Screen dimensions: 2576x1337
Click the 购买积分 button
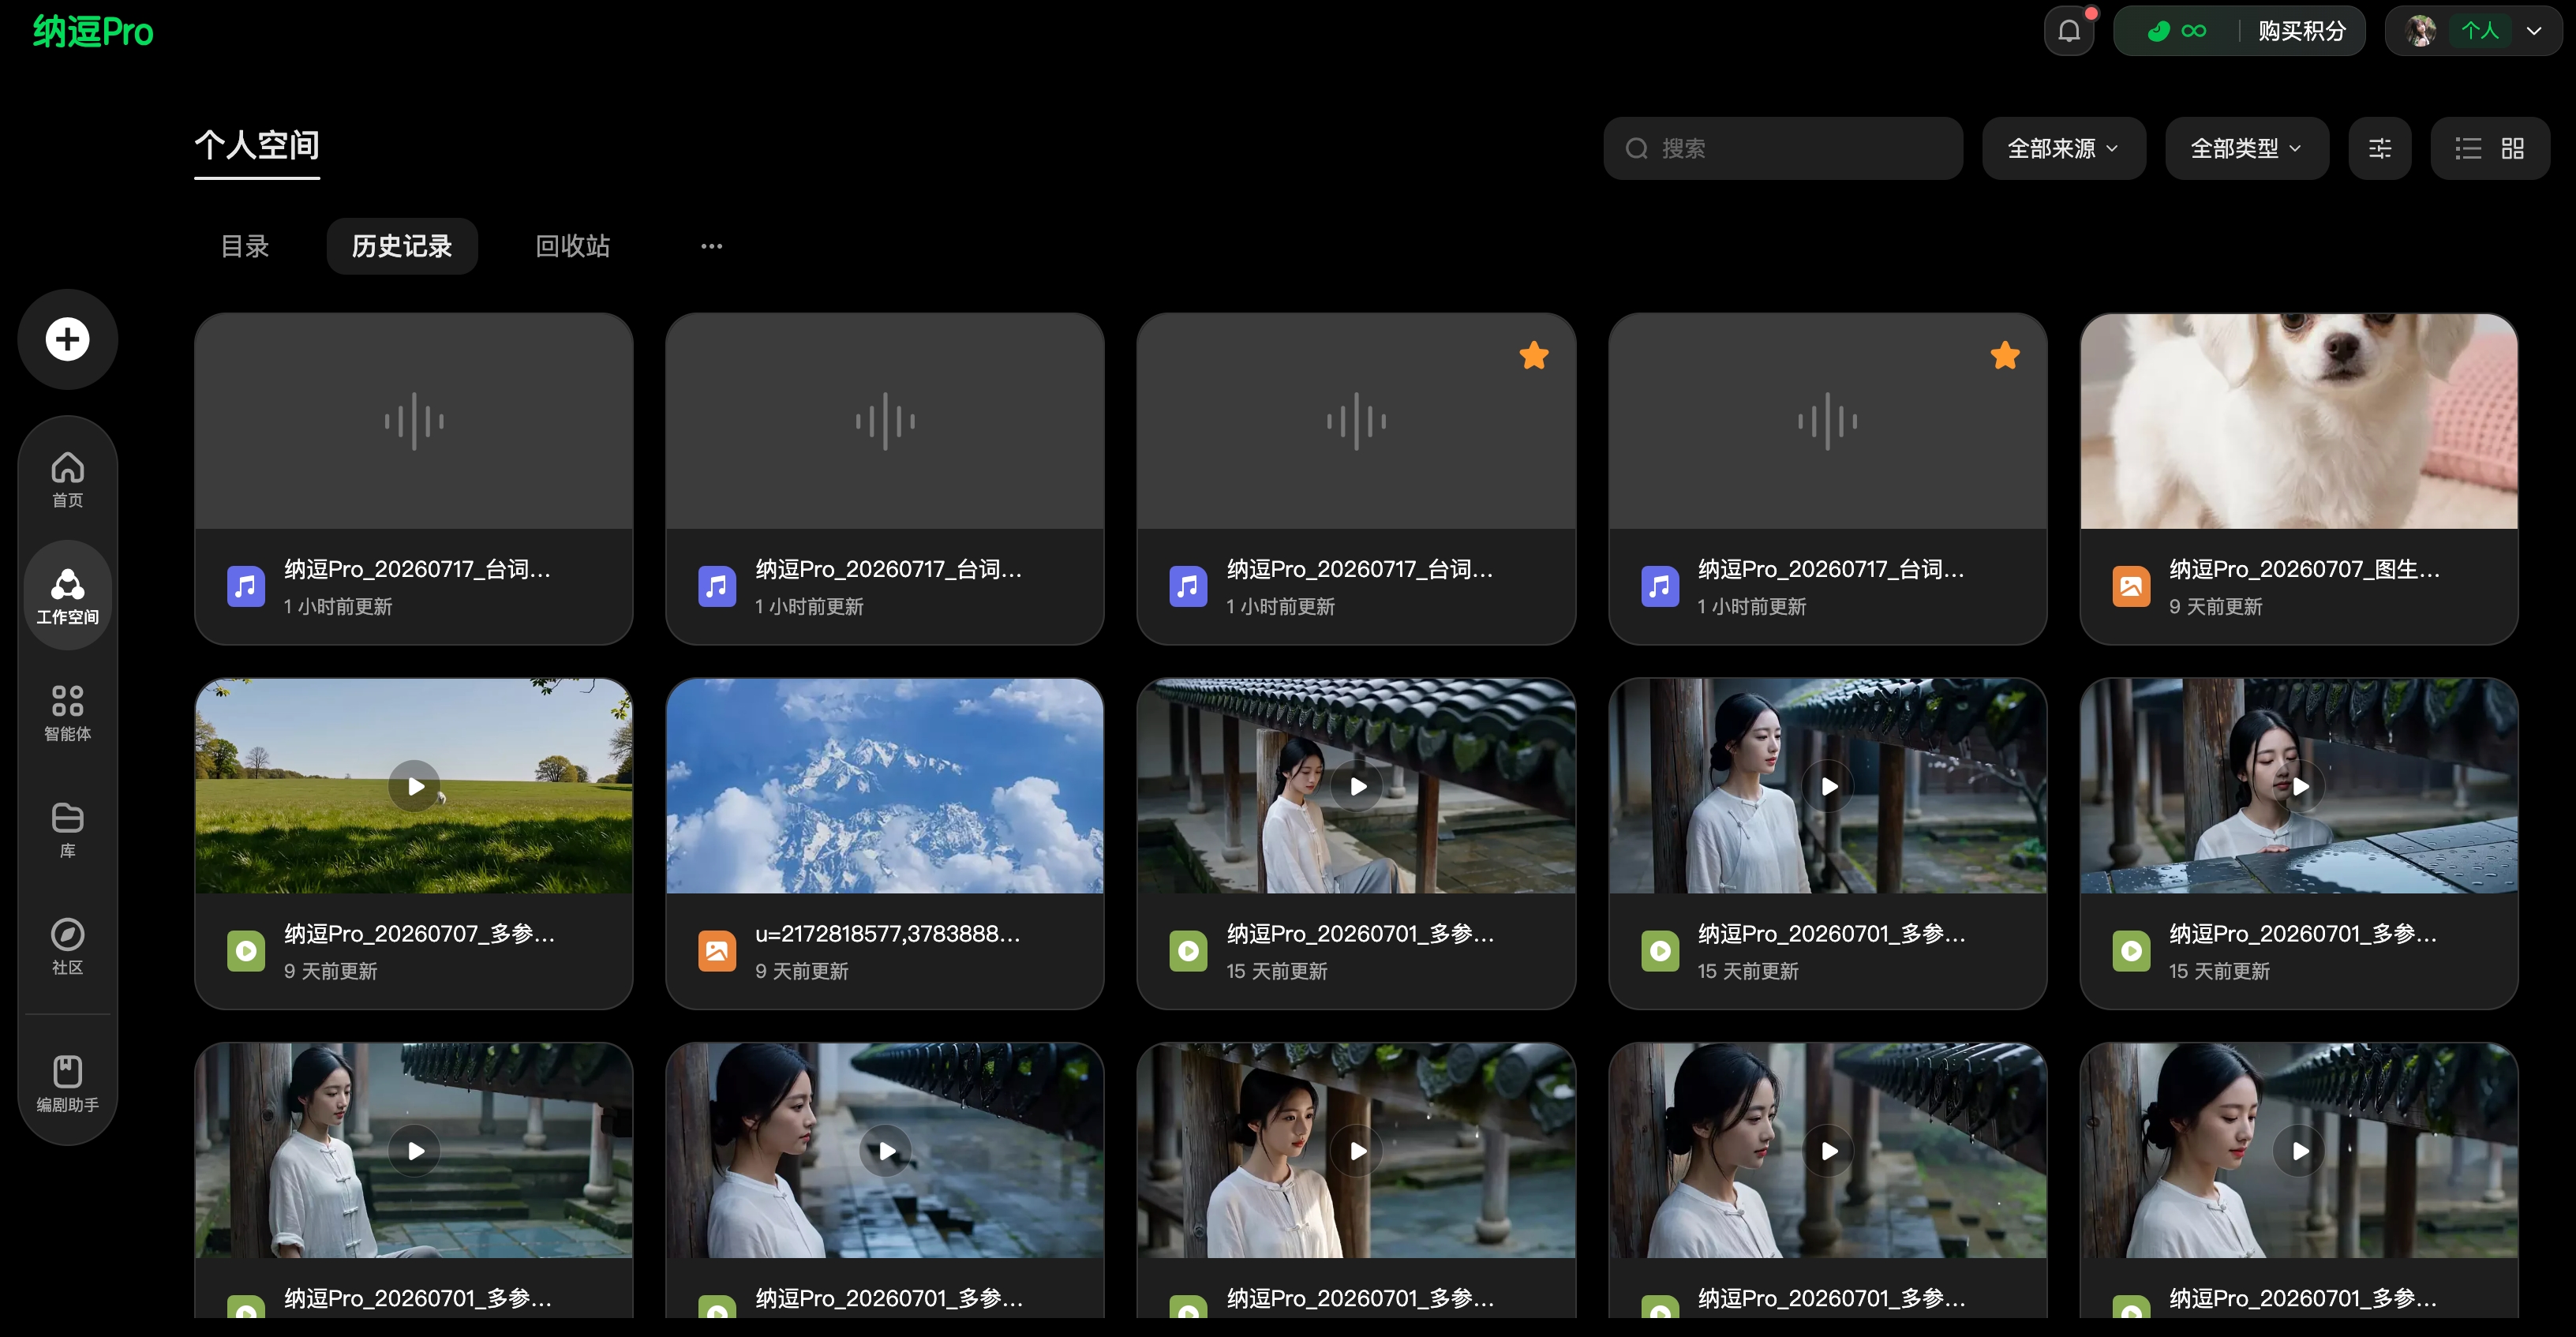coord(2302,31)
